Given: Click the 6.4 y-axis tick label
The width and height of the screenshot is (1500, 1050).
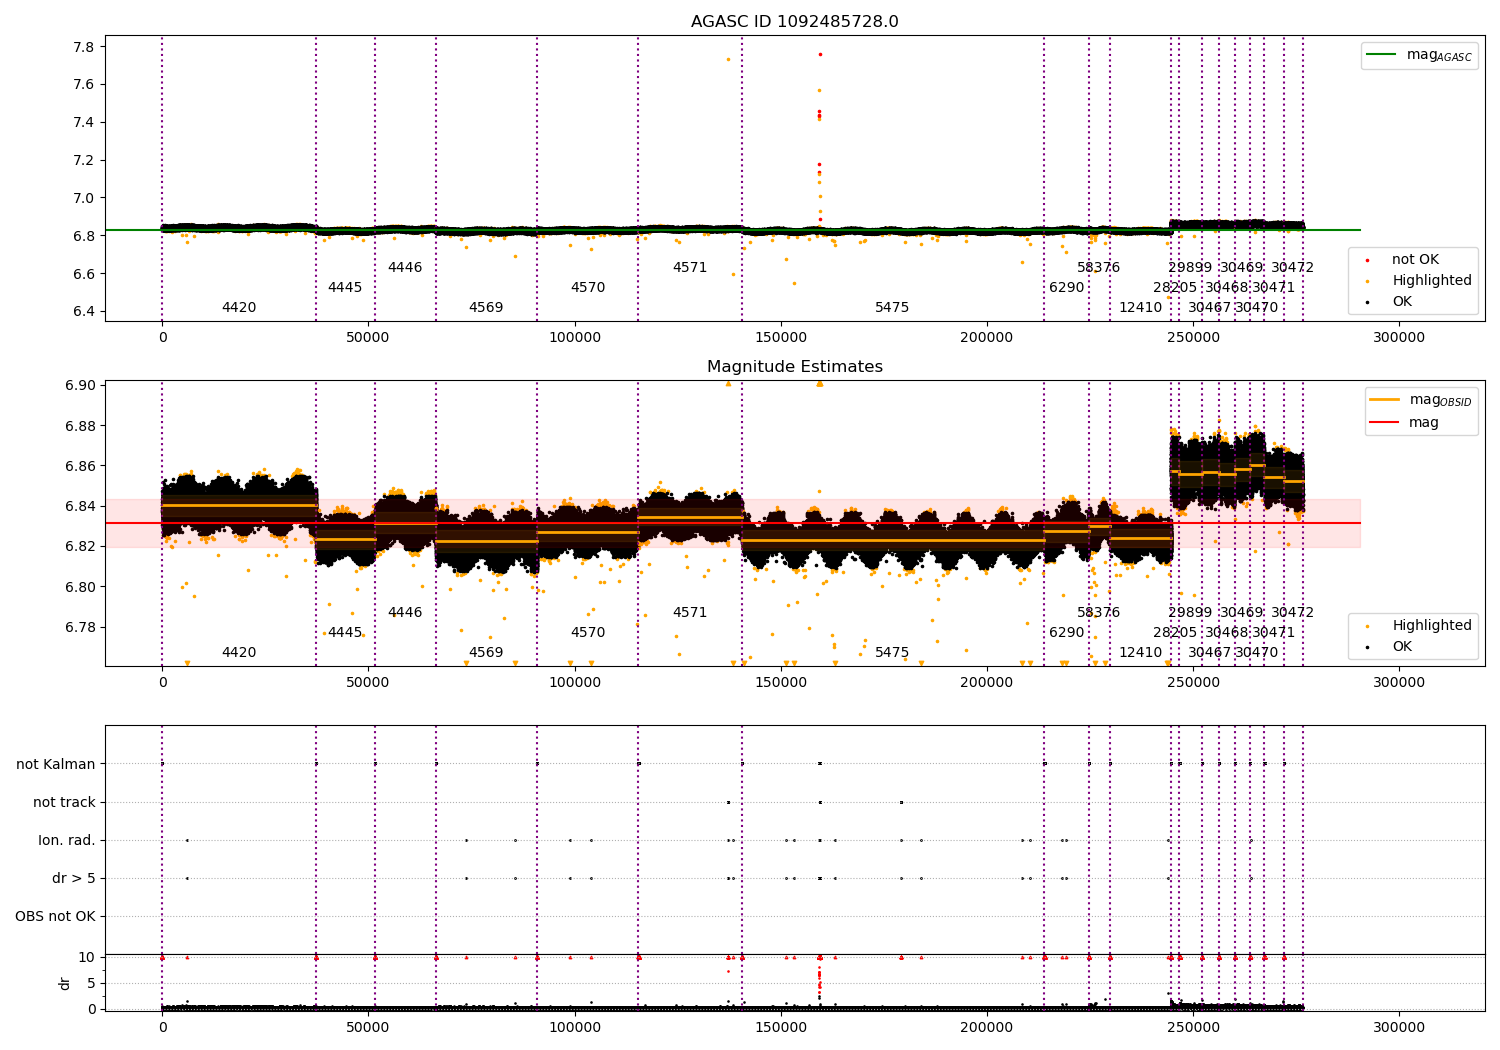Looking at the screenshot, I should 84,312.
